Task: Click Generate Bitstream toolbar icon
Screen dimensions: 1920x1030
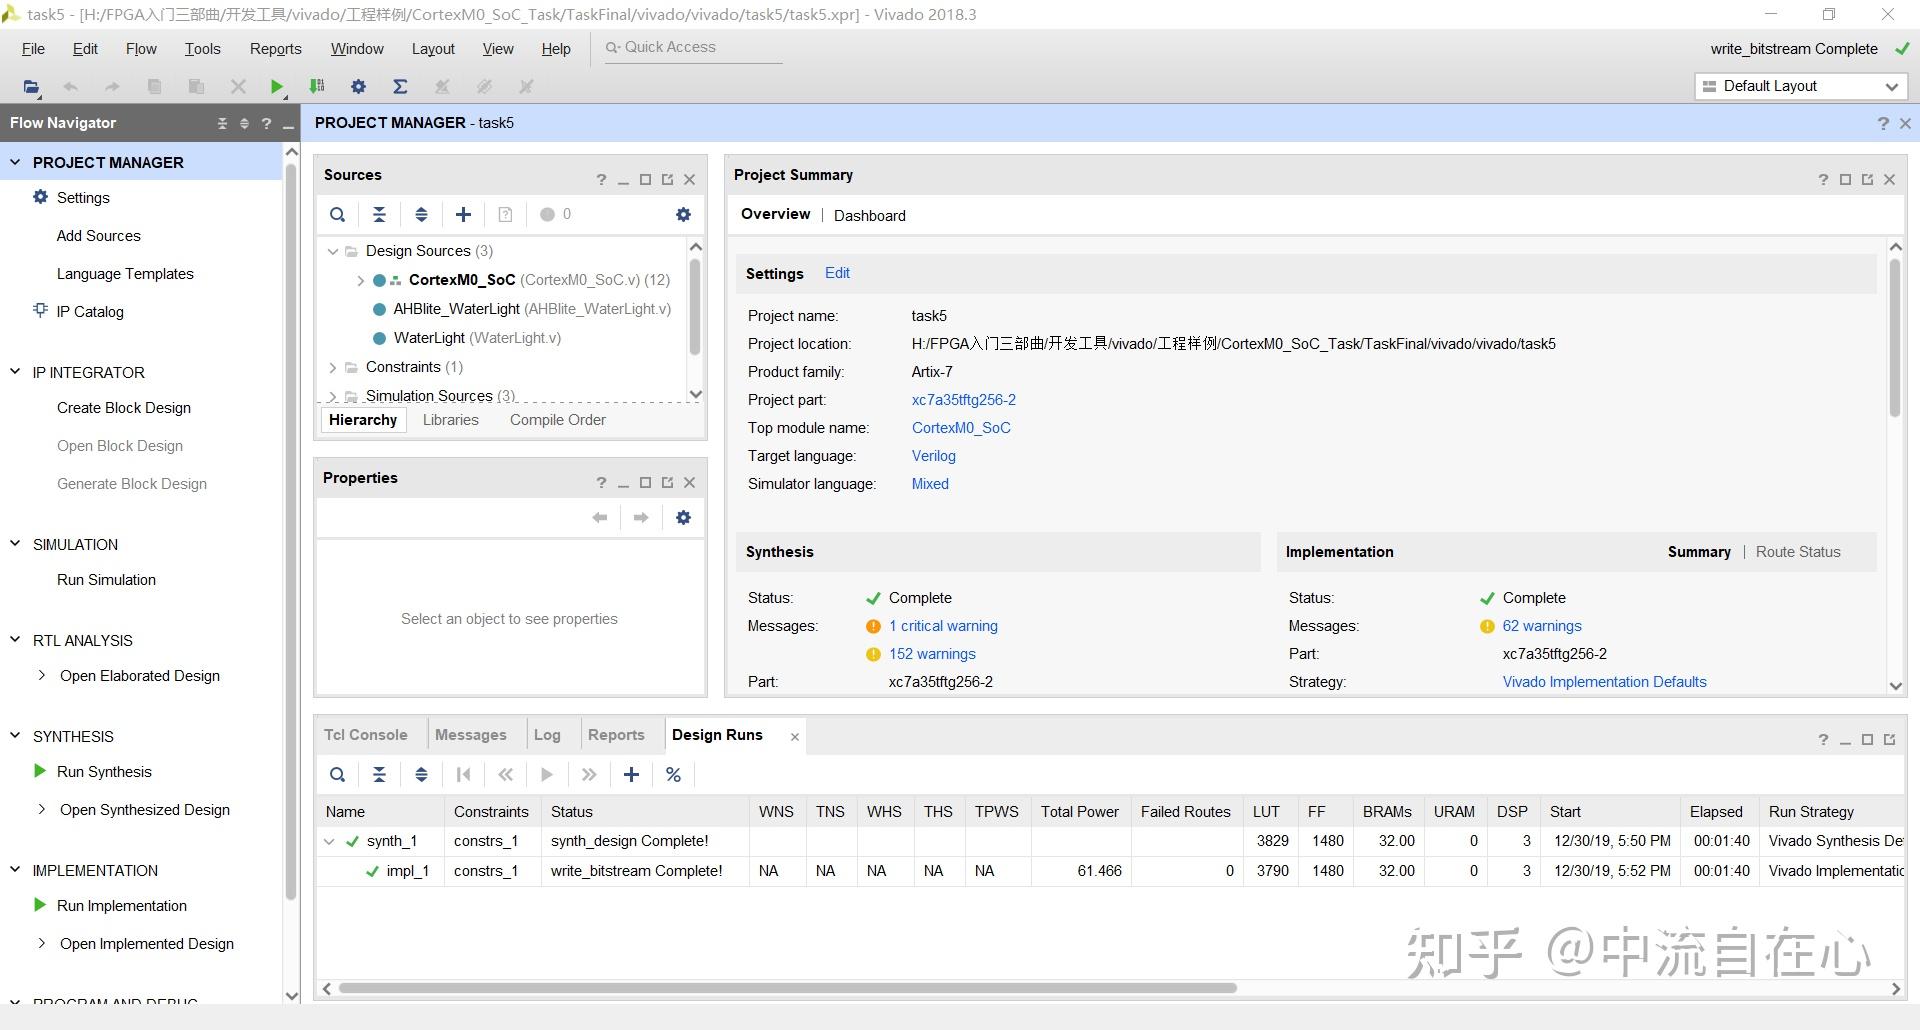Action: click(317, 87)
